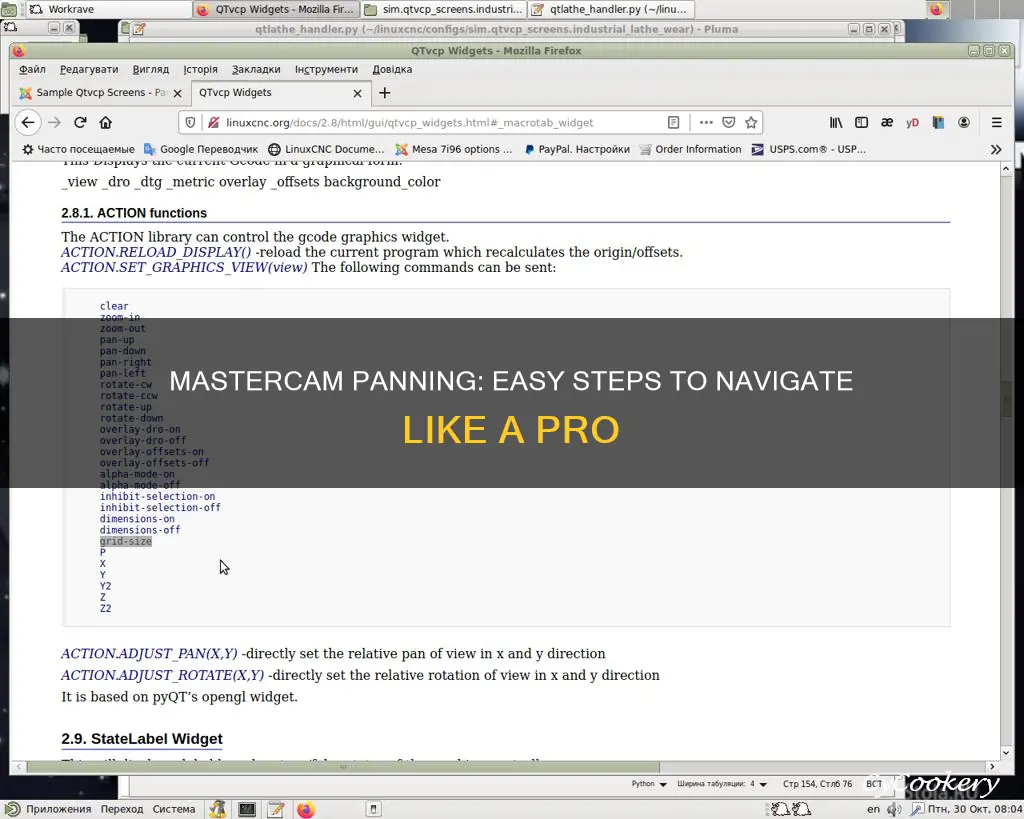This screenshot has width=1024, height=819.
Task: Click the panel clock Птн, 30 Окт
Action: pyautogui.click(x=975, y=809)
